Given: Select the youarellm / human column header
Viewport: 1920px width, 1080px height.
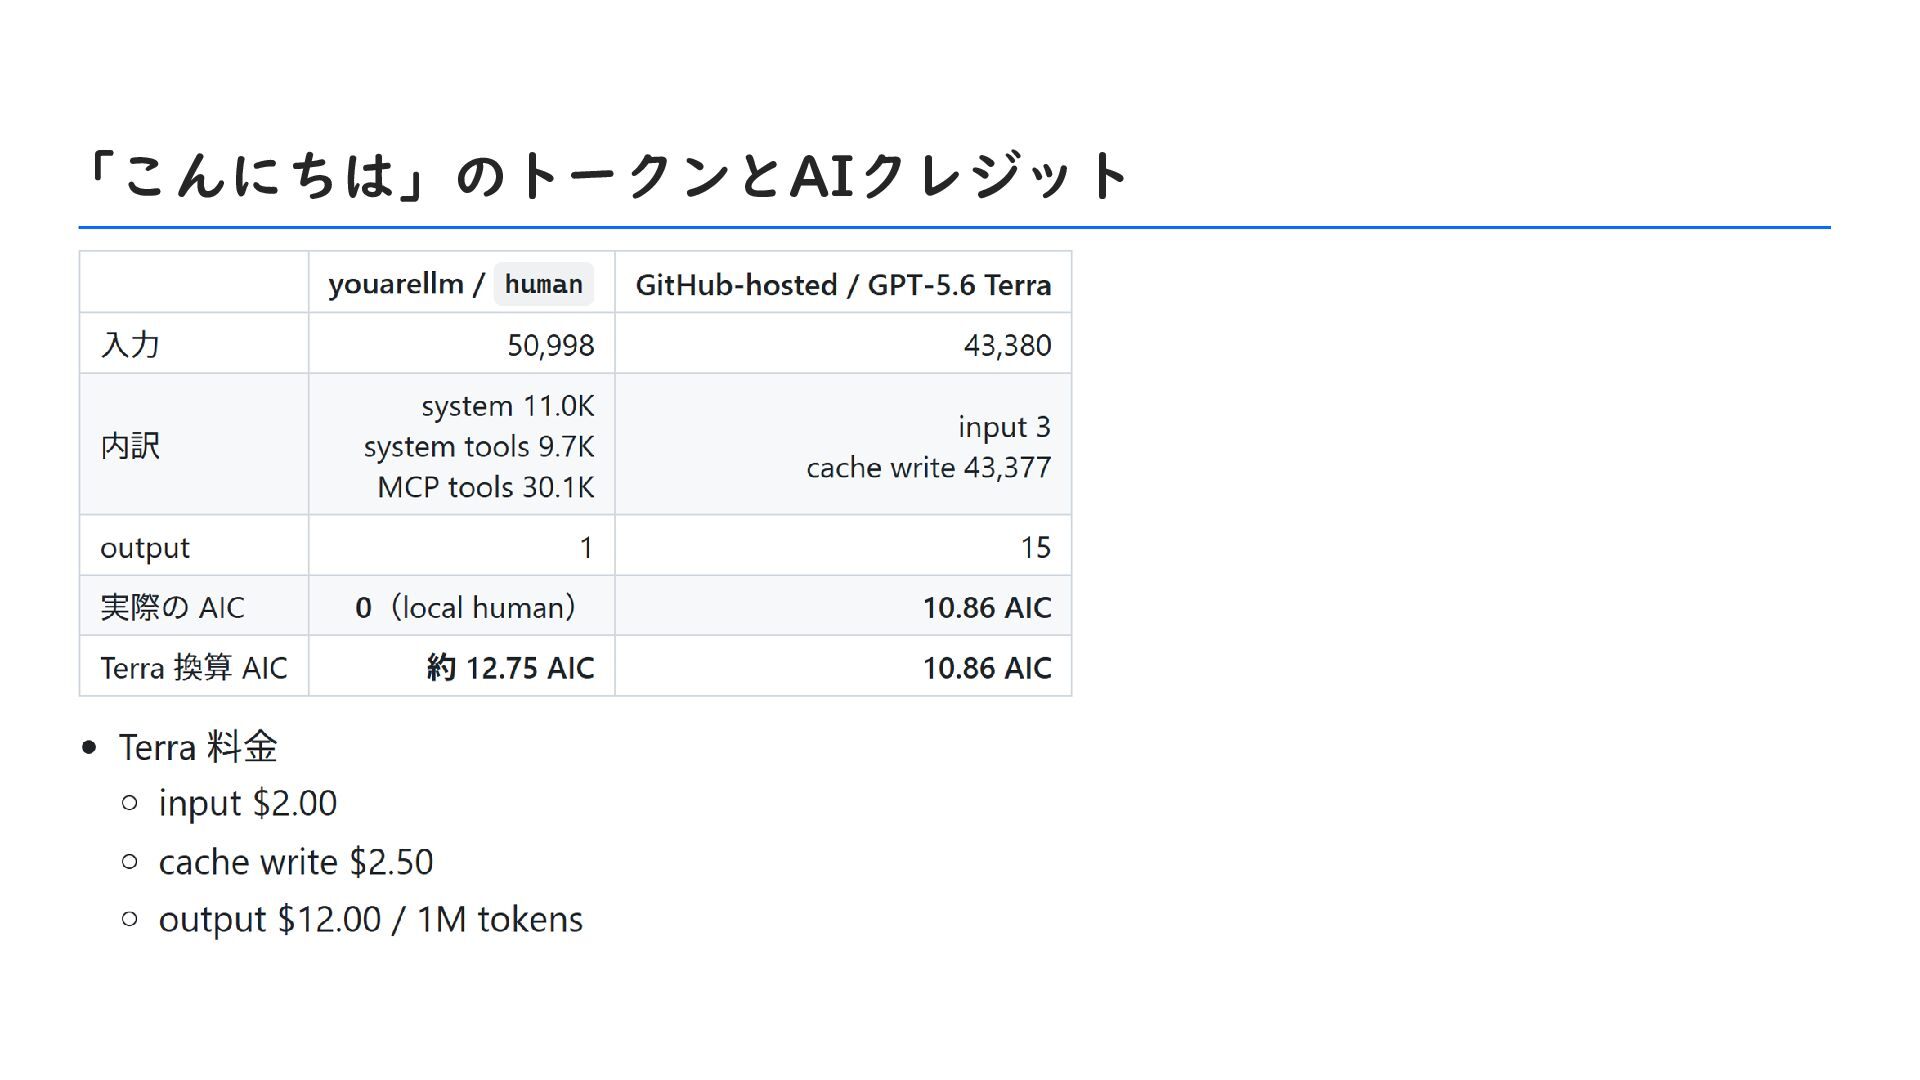Looking at the screenshot, I should [x=462, y=283].
